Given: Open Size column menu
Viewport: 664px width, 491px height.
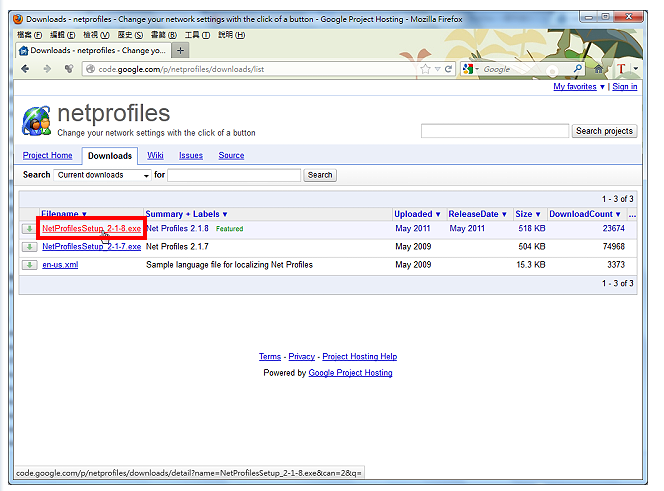Looking at the screenshot, I should tap(528, 214).
